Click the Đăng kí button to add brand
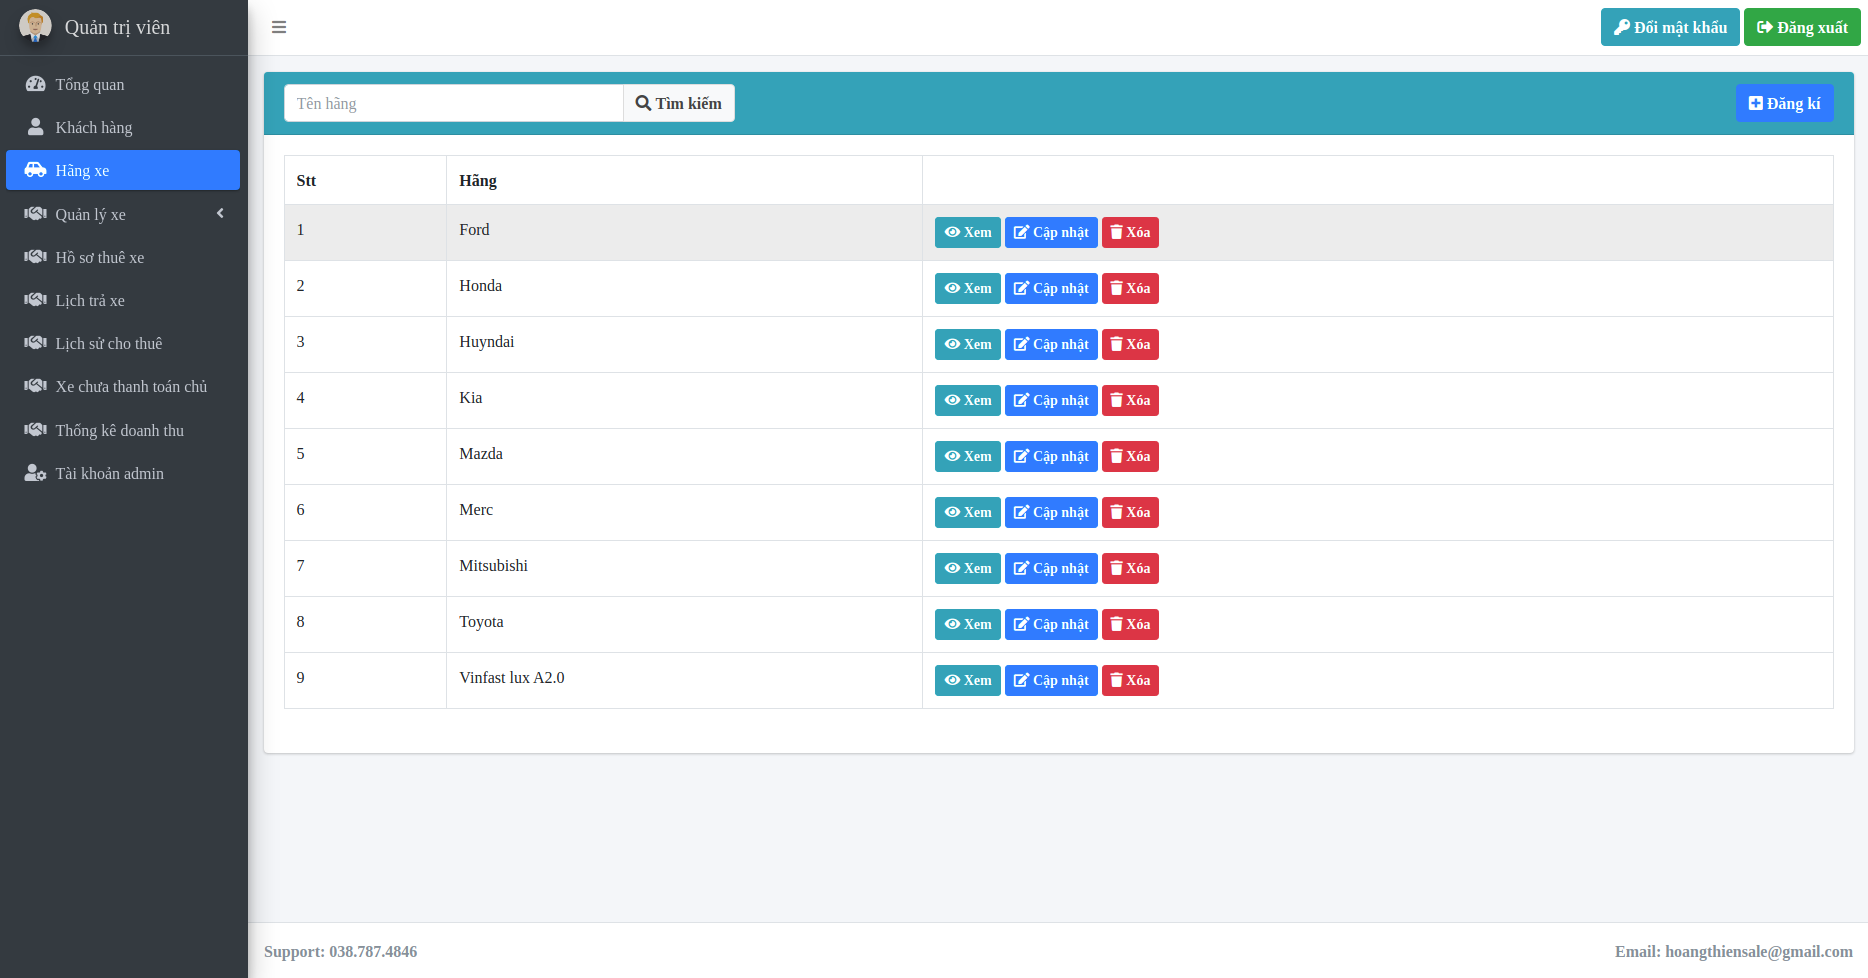The width and height of the screenshot is (1868, 978). tap(1783, 103)
